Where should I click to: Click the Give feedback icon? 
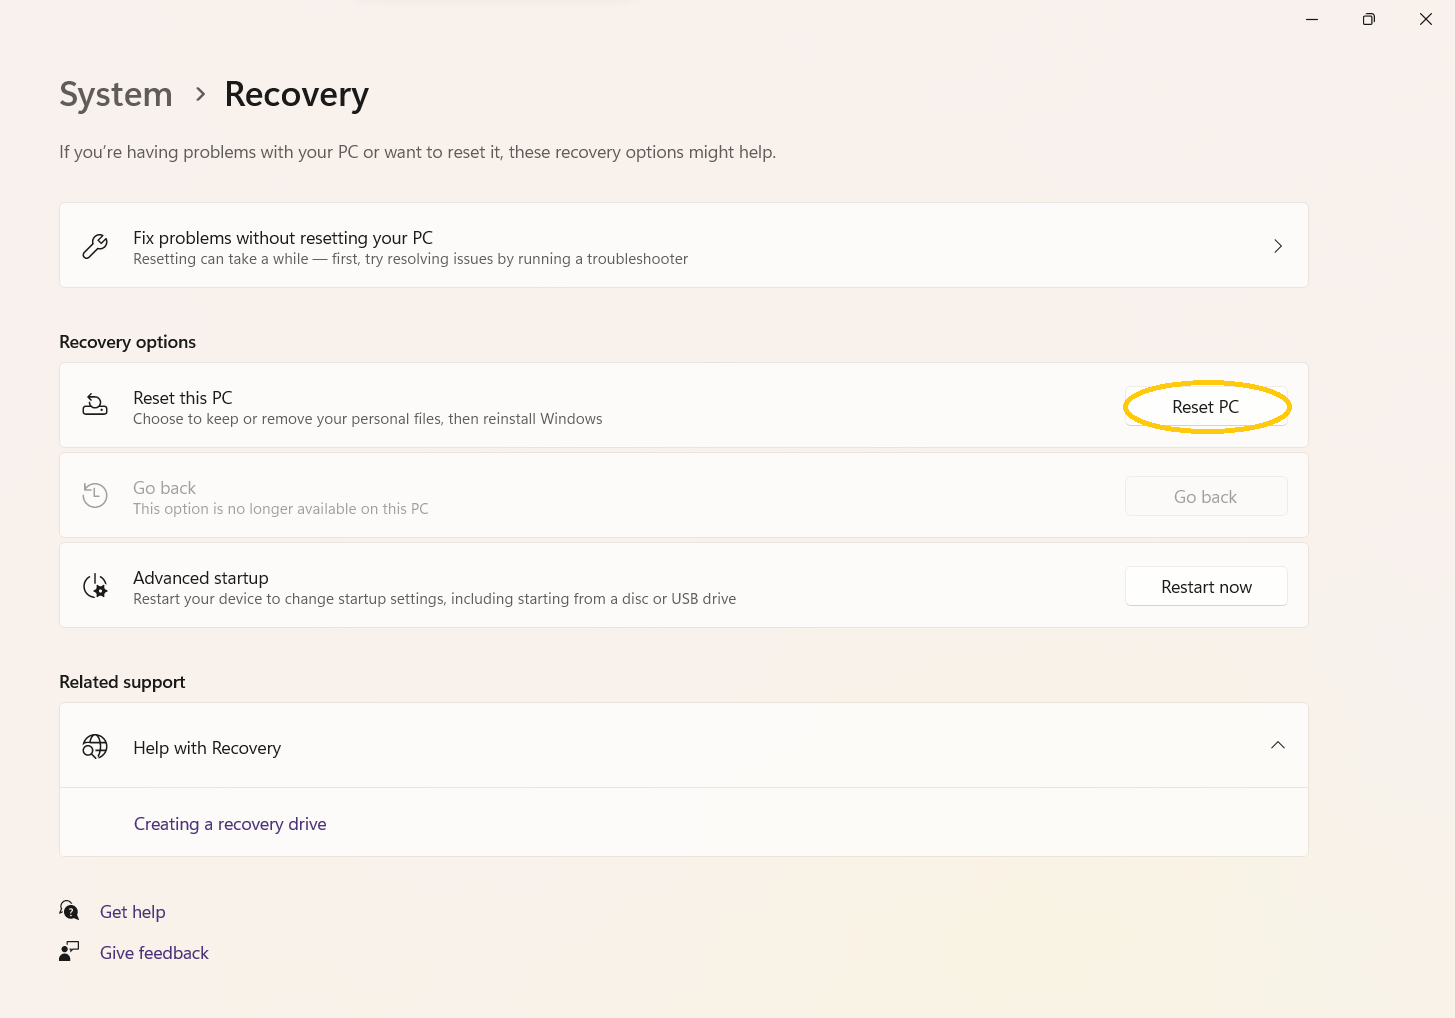coord(69,952)
